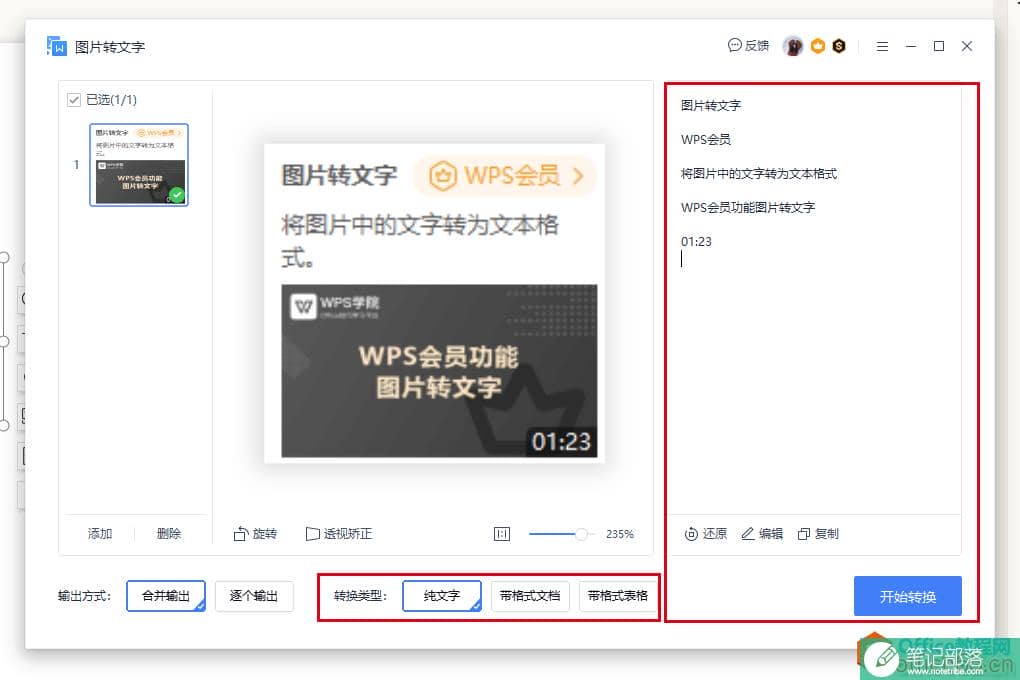Open the hamburger menu in title bar
Image resolution: width=1020 pixels, height=680 pixels.
tap(882, 46)
